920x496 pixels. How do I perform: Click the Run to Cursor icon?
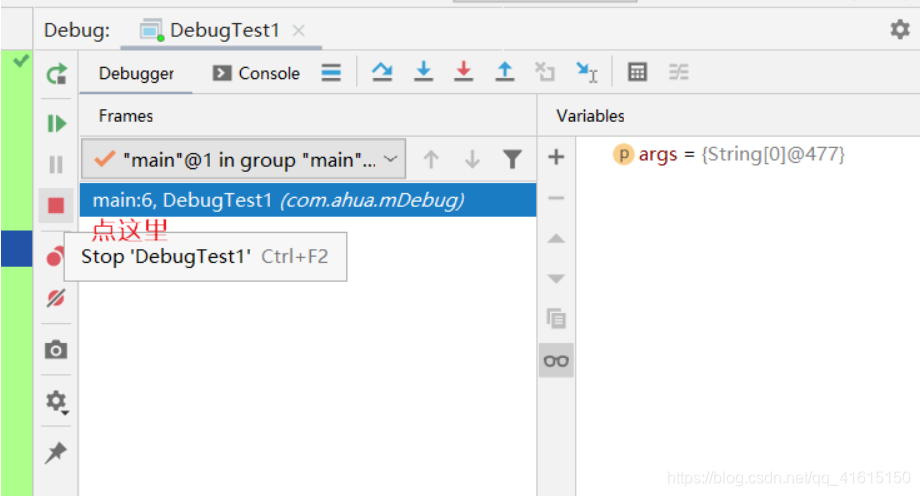pyautogui.click(x=586, y=72)
